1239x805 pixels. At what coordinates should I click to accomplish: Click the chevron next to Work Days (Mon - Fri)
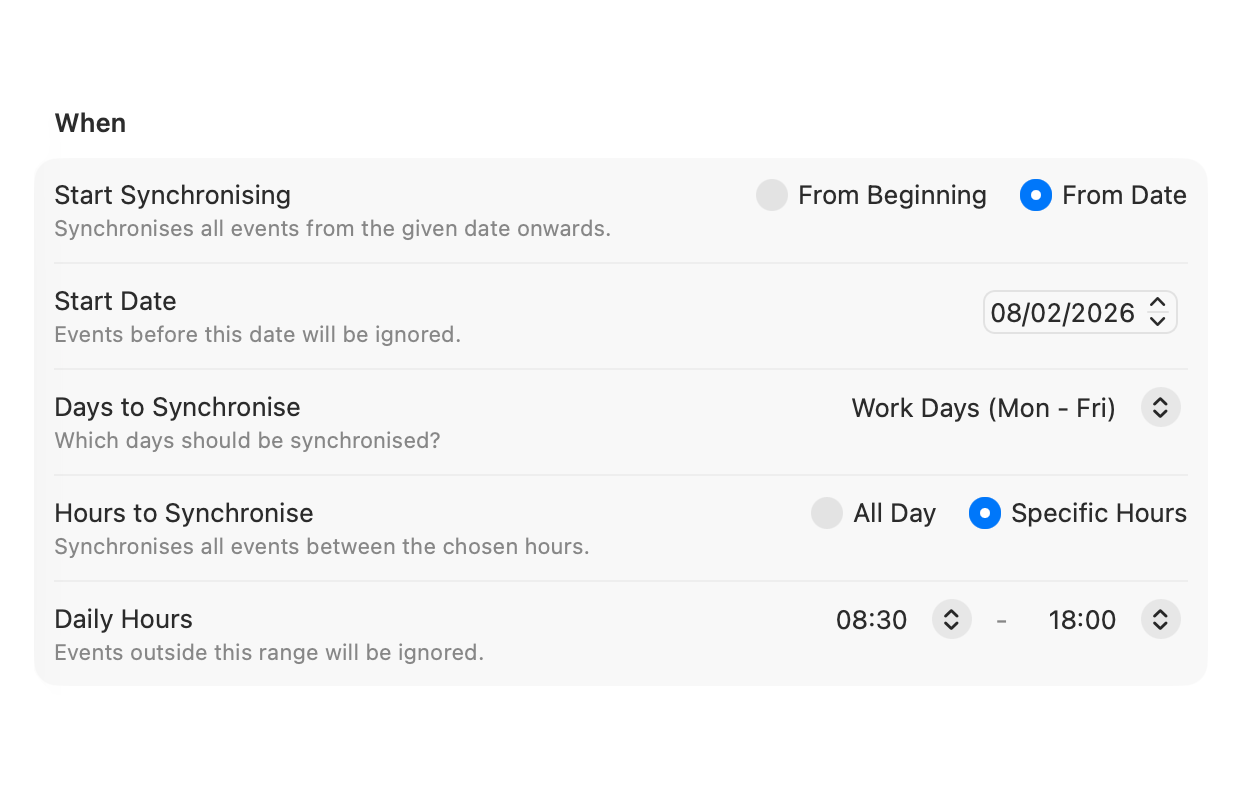click(1160, 407)
